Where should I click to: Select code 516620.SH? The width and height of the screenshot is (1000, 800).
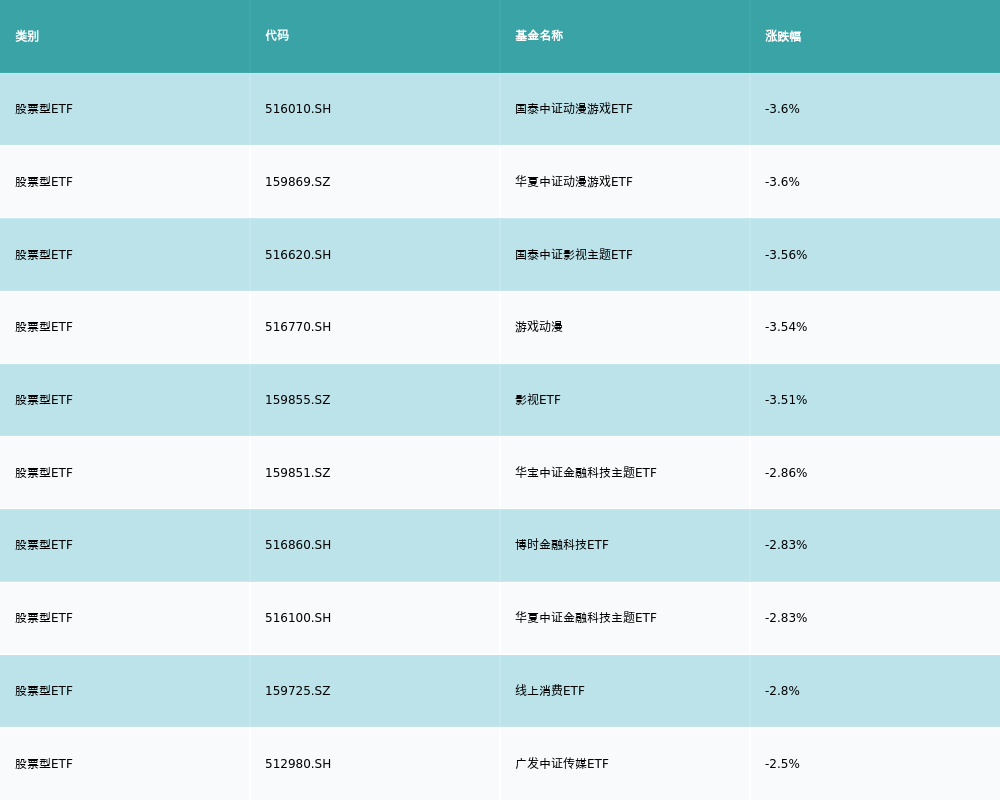click(x=298, y=255)
